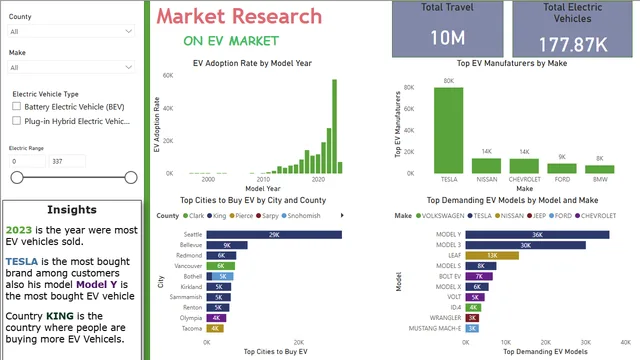Click the Total Travel 10M card
The height and width of the screenshot is (360, 640).
448,29
